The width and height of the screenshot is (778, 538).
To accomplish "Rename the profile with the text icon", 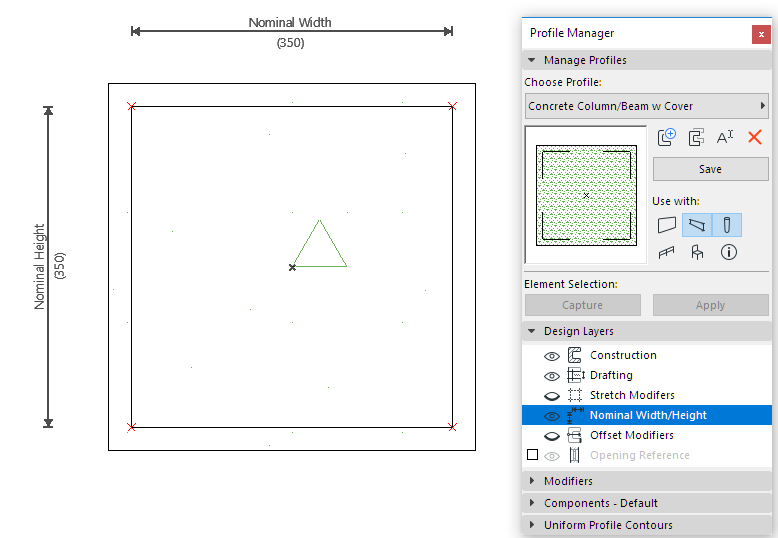I will [725, 137].
